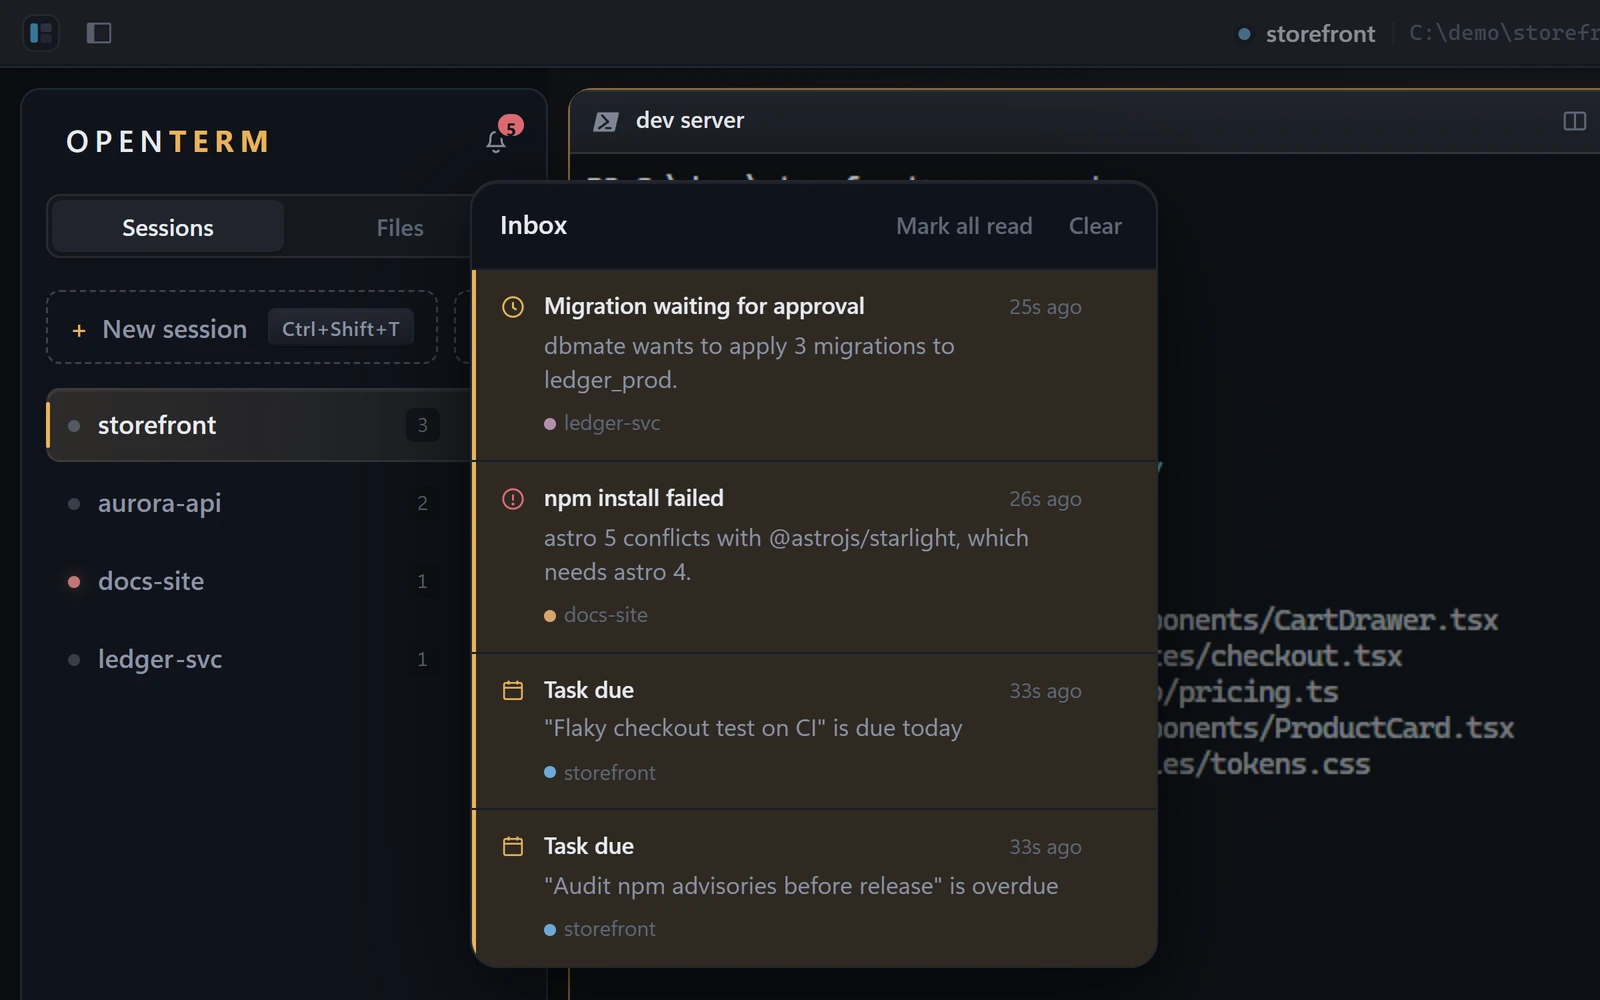Start a New session
This screenshot has height=1000, width=1600.
pos(242,328)
